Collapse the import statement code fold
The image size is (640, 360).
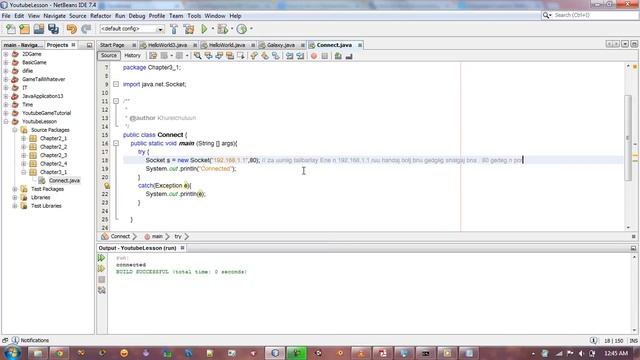(x=116, y=84)
